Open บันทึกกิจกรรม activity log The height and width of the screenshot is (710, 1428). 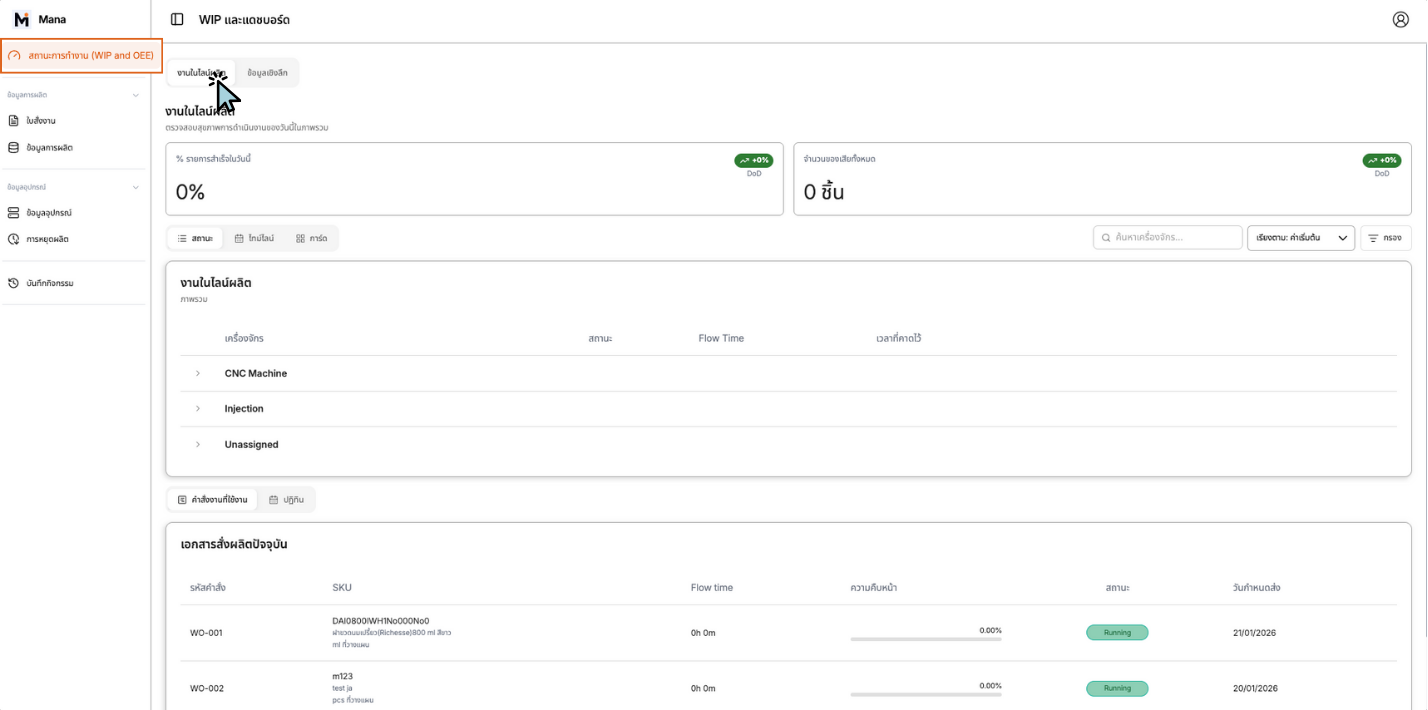click(50, 284)
